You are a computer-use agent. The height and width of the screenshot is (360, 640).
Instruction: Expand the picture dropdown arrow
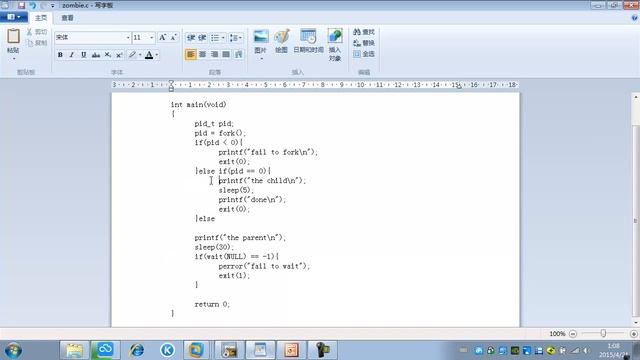pyautogui.click(x=261, y=59)
